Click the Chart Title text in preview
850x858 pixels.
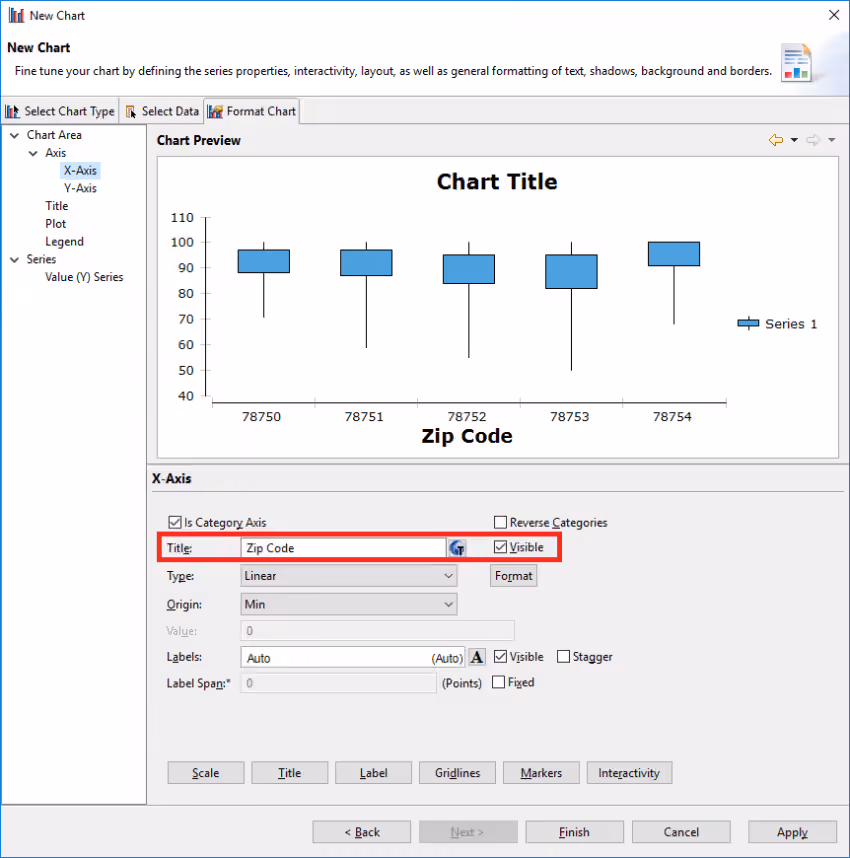[497, 182]
